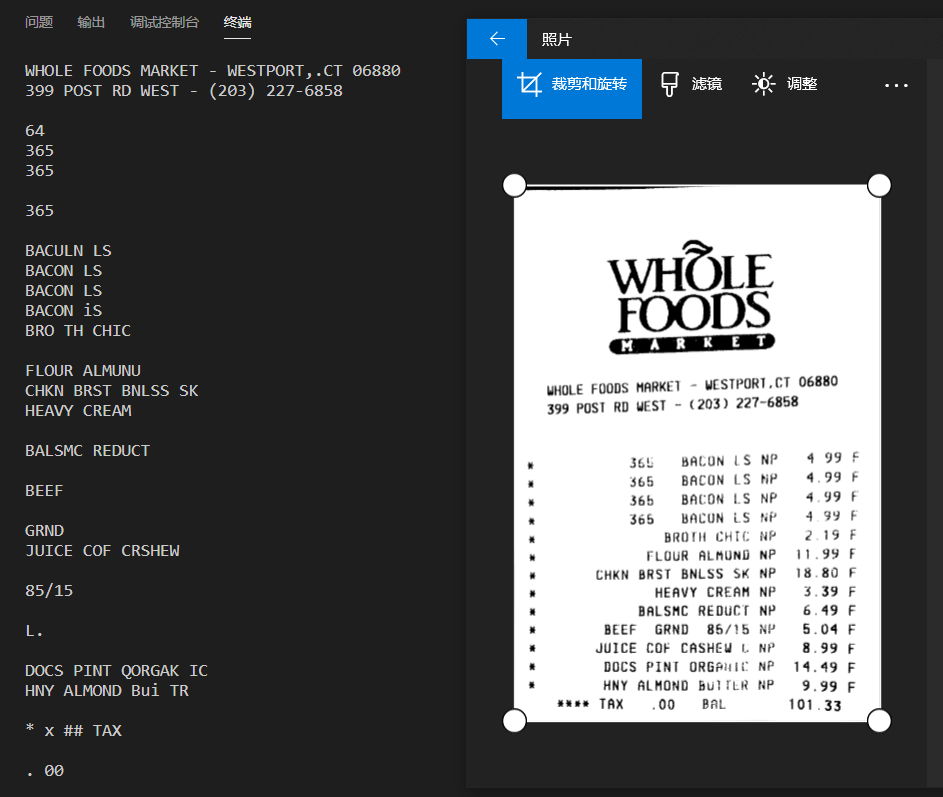The height and width of the screenshot is (797, 943).
Task: Click receipt row 'FLOUR ALMOND NP 11.99'
Action: 751,555
